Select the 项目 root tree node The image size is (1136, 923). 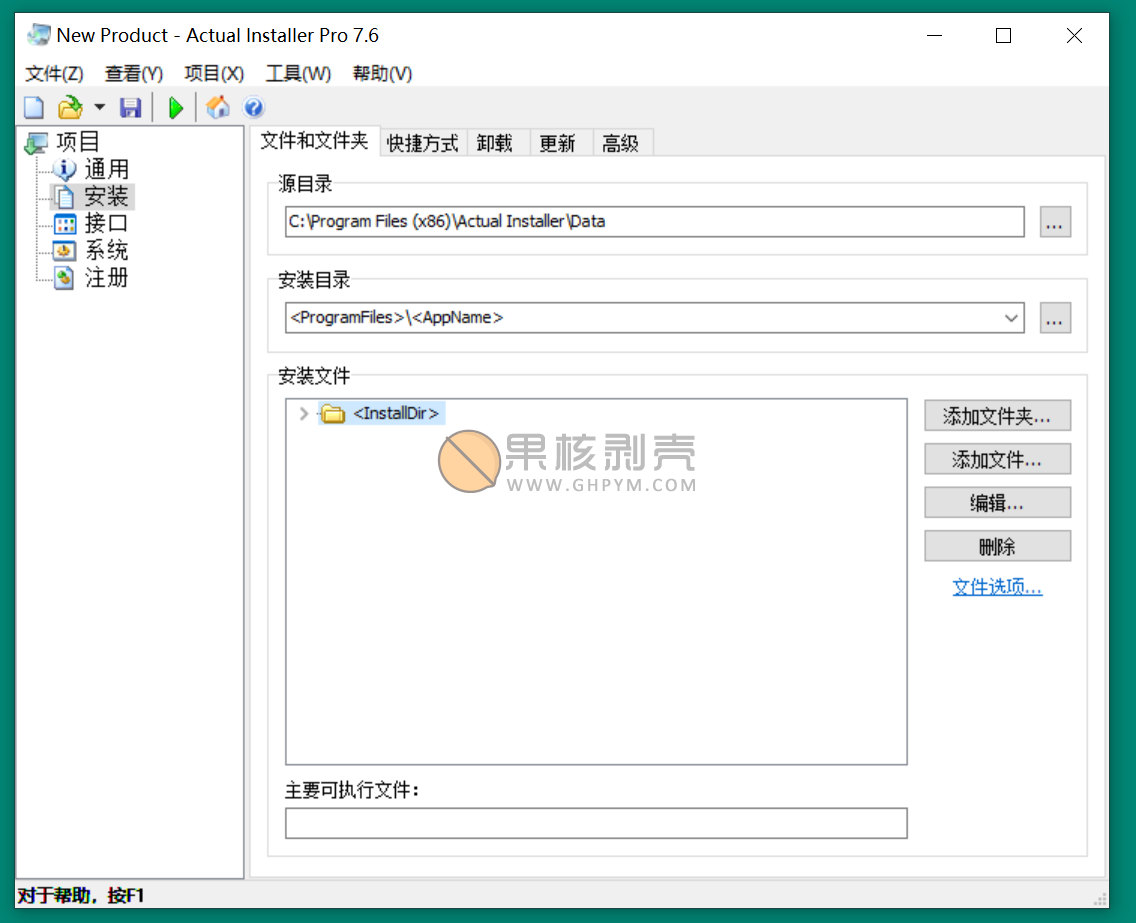[78, 141]
